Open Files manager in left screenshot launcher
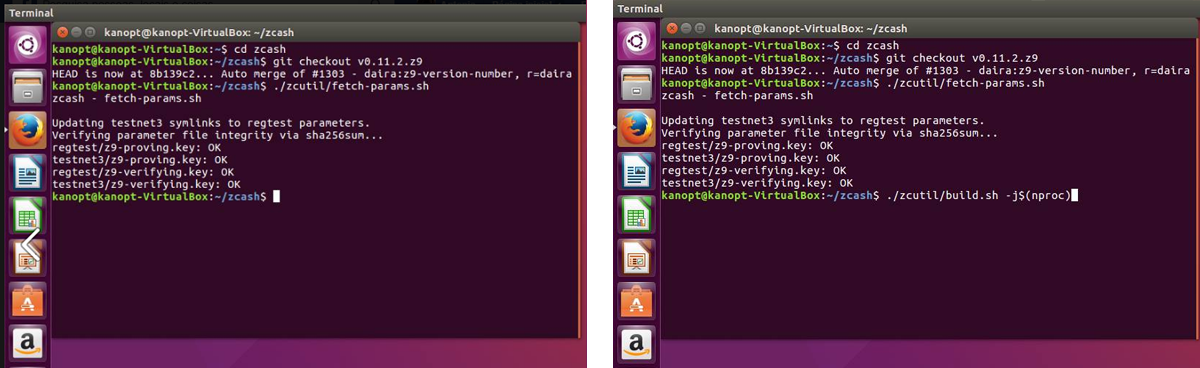1200x368 pixels. [28, 86]
